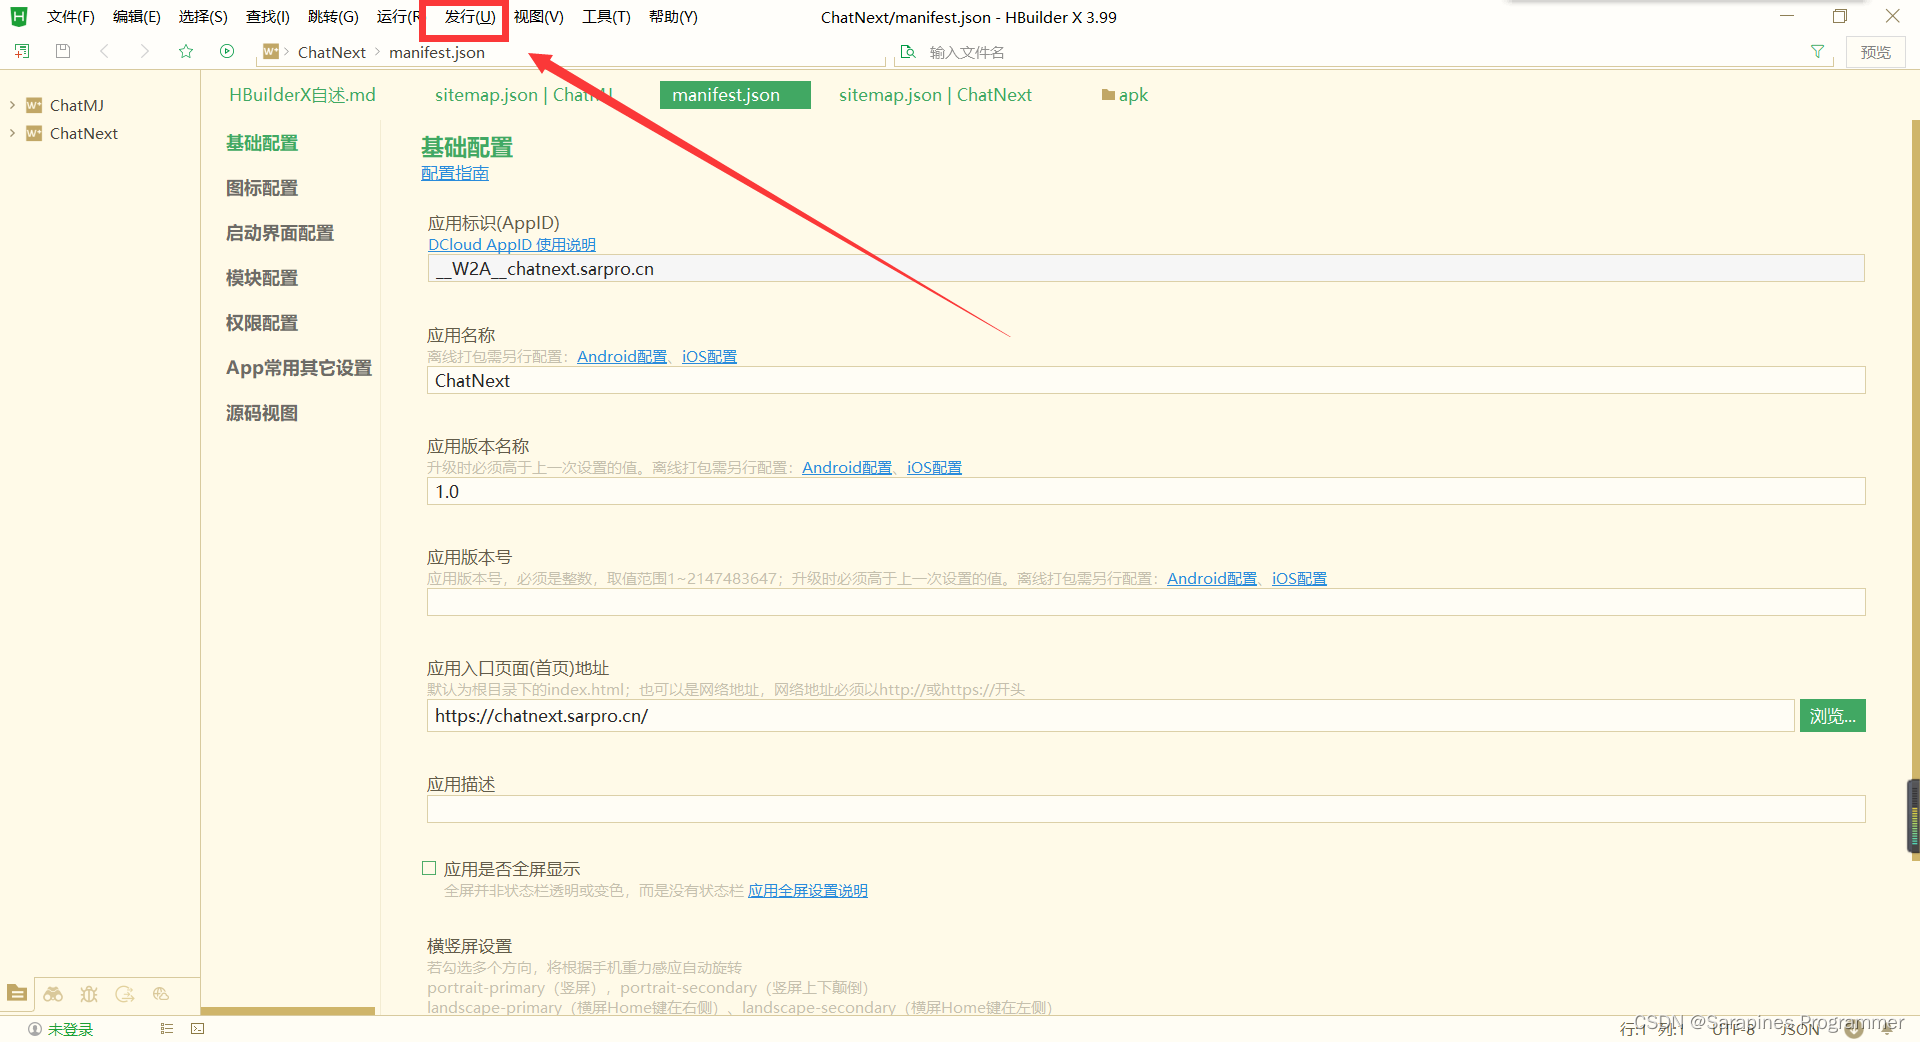
Task: Select the App常用其它设置 section
Action: 299,368
